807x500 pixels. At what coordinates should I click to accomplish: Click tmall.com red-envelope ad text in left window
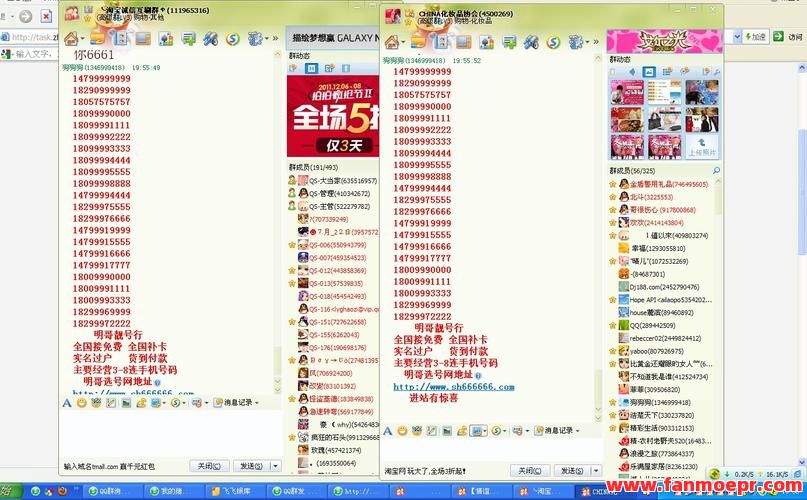[x=109, y=467]
